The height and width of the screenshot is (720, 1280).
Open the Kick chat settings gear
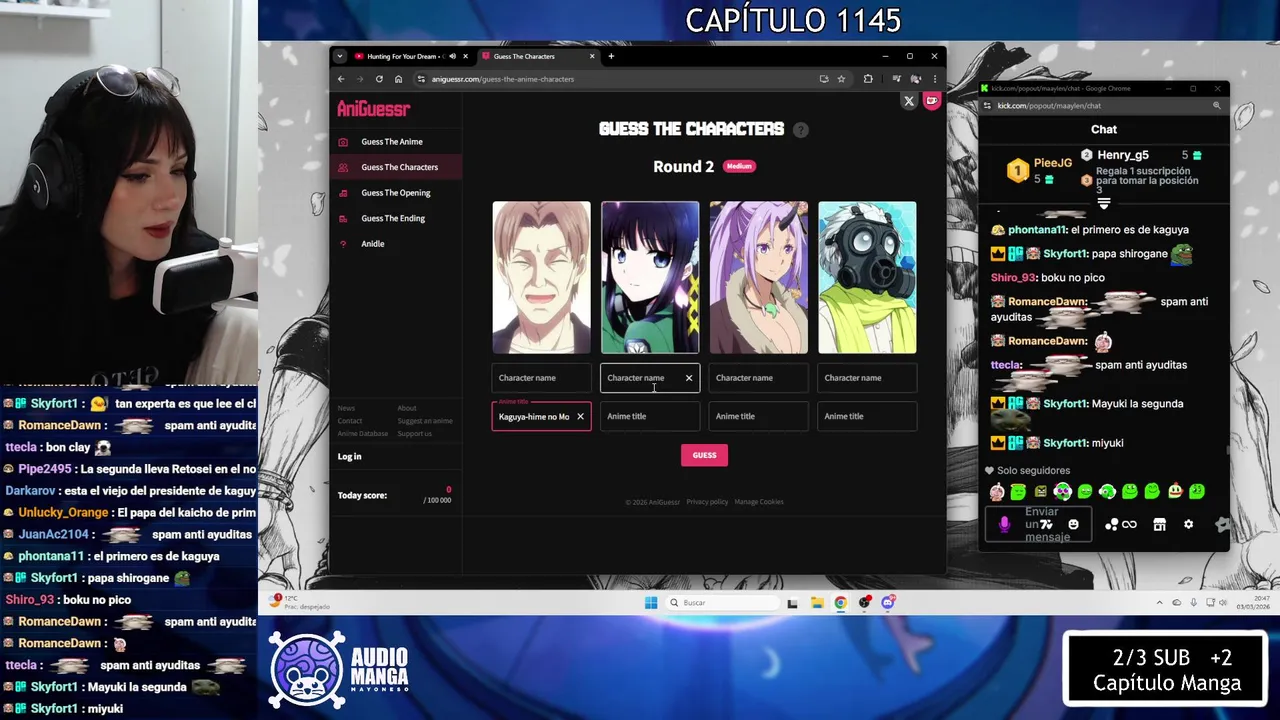(x=1188, y=524)
